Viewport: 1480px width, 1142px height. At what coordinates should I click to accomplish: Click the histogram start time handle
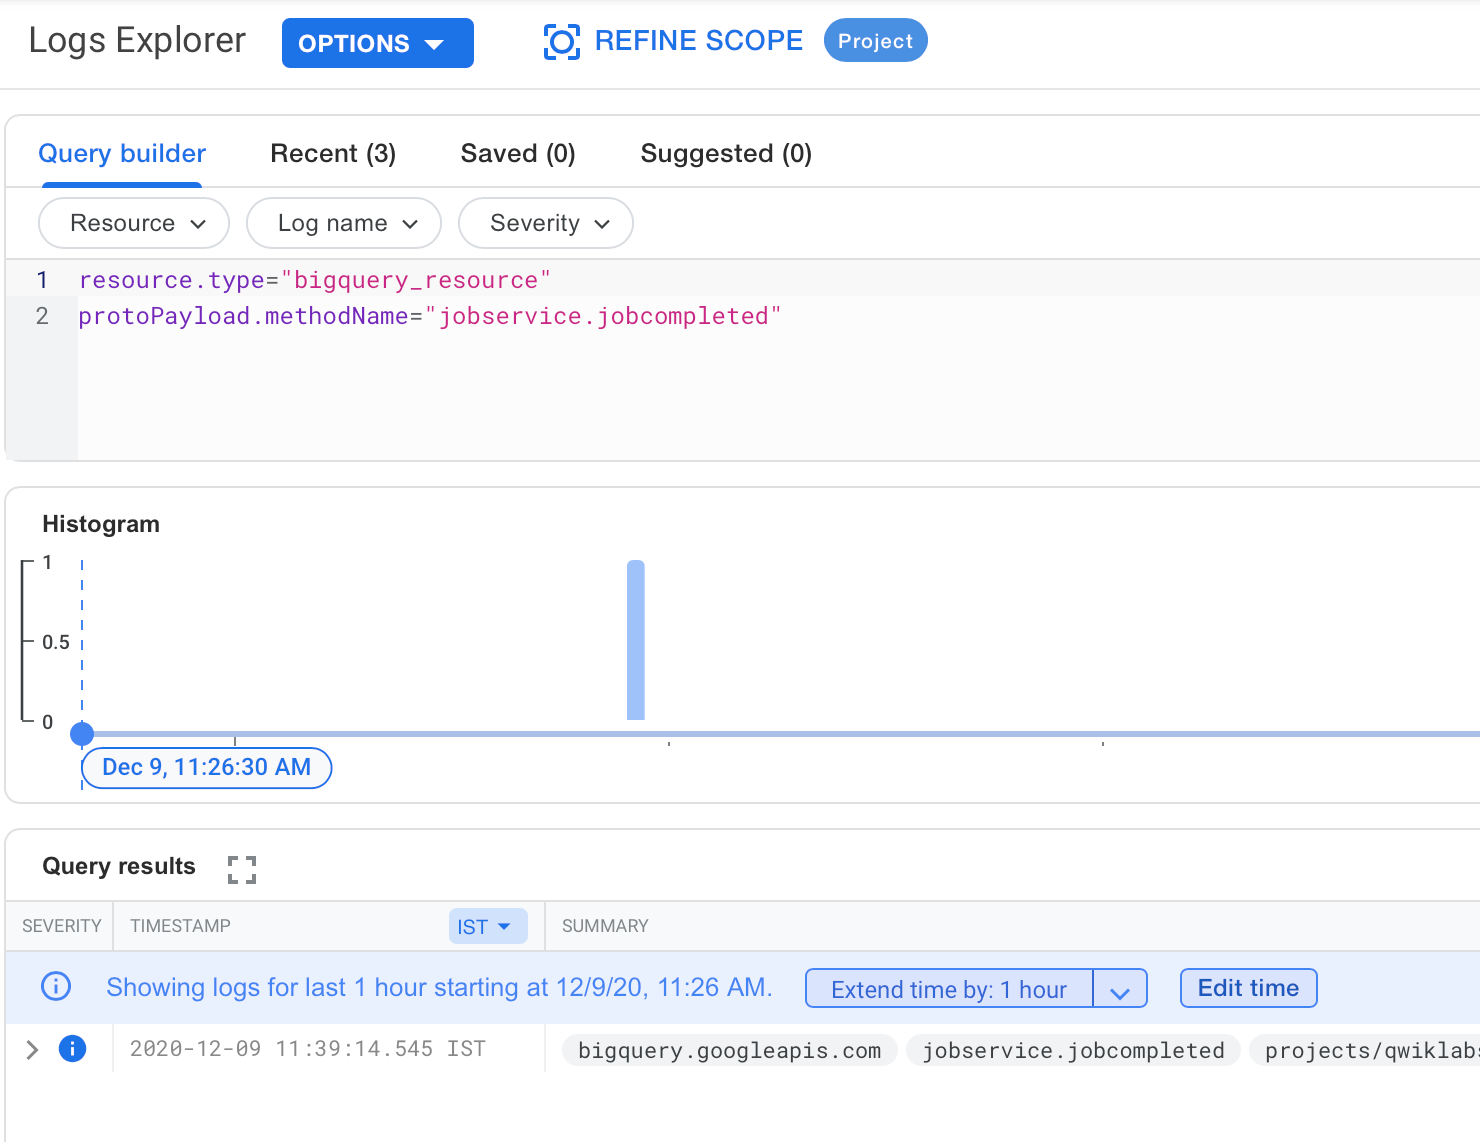point(82,734)
